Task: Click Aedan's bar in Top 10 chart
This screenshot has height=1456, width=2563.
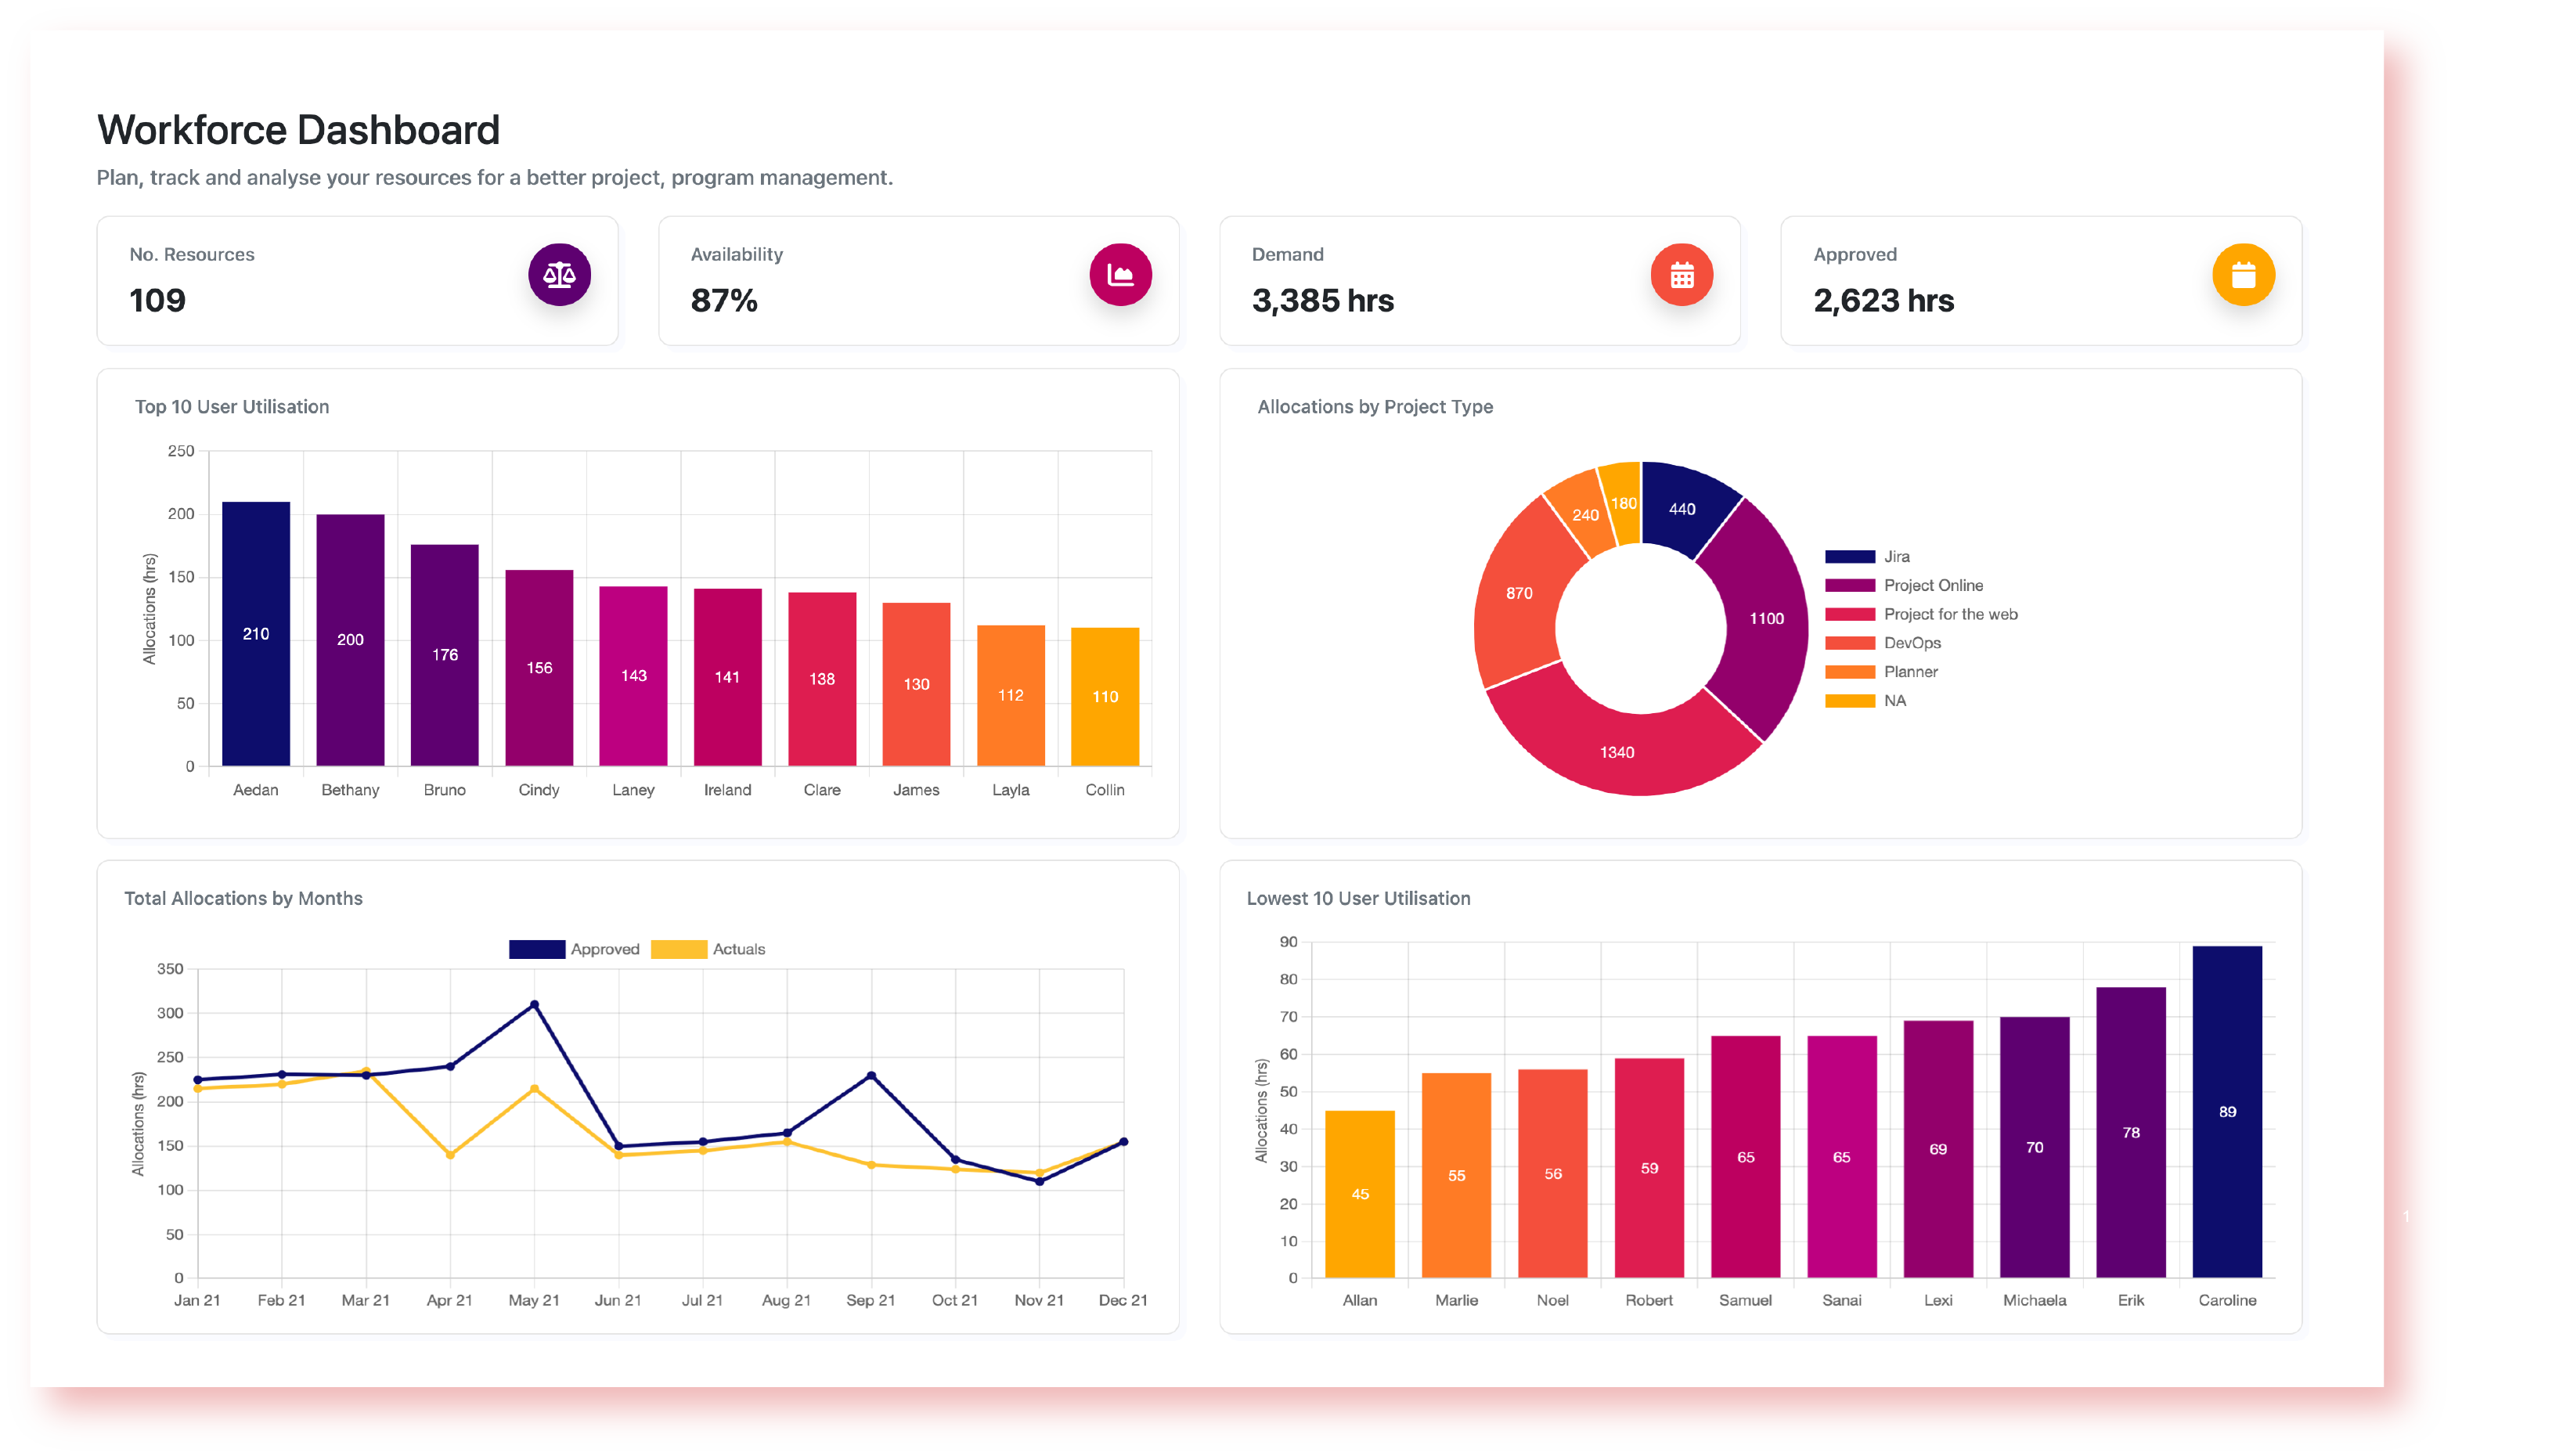Action: click(x=256, y=634)
